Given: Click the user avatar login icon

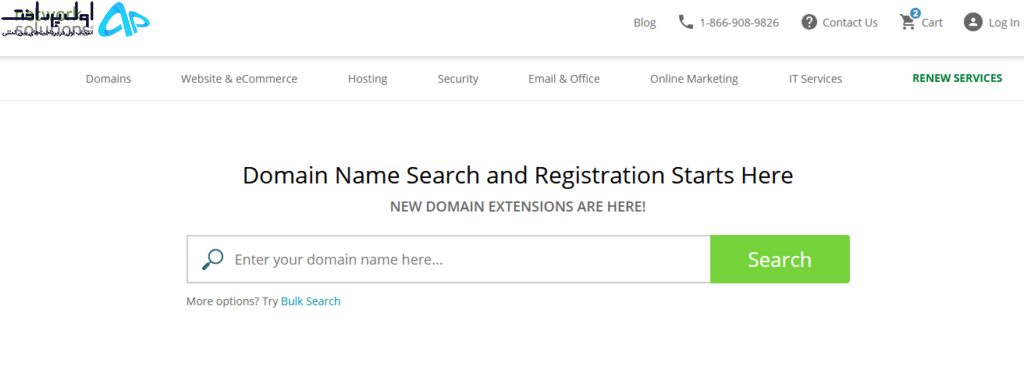Looking at the screenshot, I should (x=973, y=22).
